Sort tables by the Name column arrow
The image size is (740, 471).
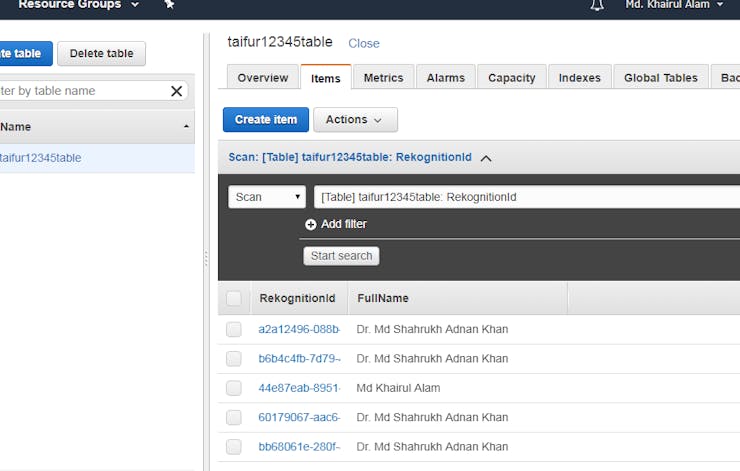(186, 127)
